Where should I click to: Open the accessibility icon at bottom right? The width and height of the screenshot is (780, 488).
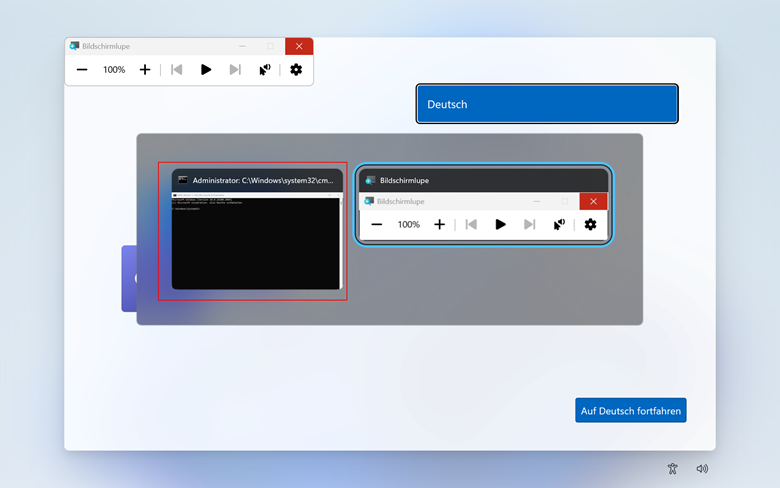click(x=674, y=468)
